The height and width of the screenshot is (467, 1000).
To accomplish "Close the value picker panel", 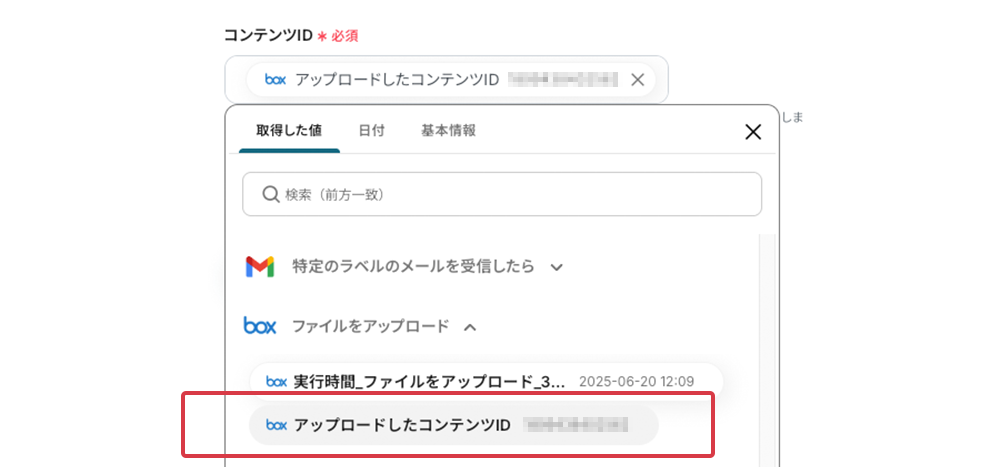I will (753, 132).
